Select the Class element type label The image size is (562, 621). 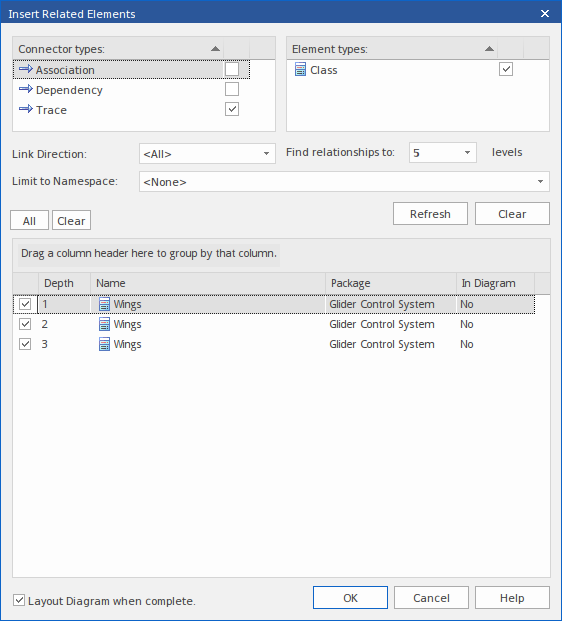click(324, 70)
